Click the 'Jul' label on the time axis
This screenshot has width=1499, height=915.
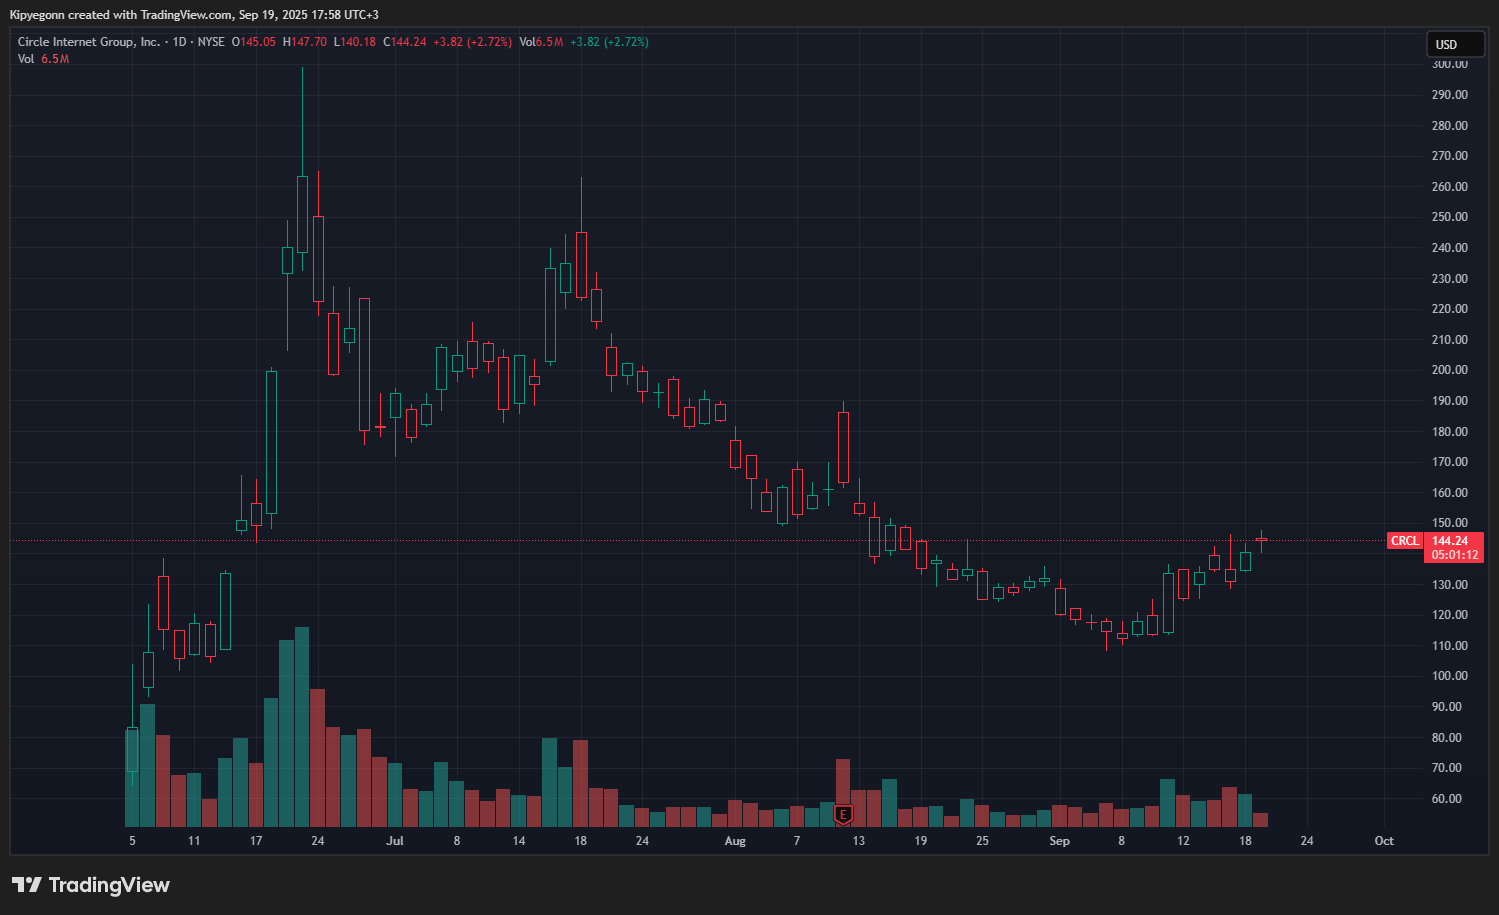point(395,841)
